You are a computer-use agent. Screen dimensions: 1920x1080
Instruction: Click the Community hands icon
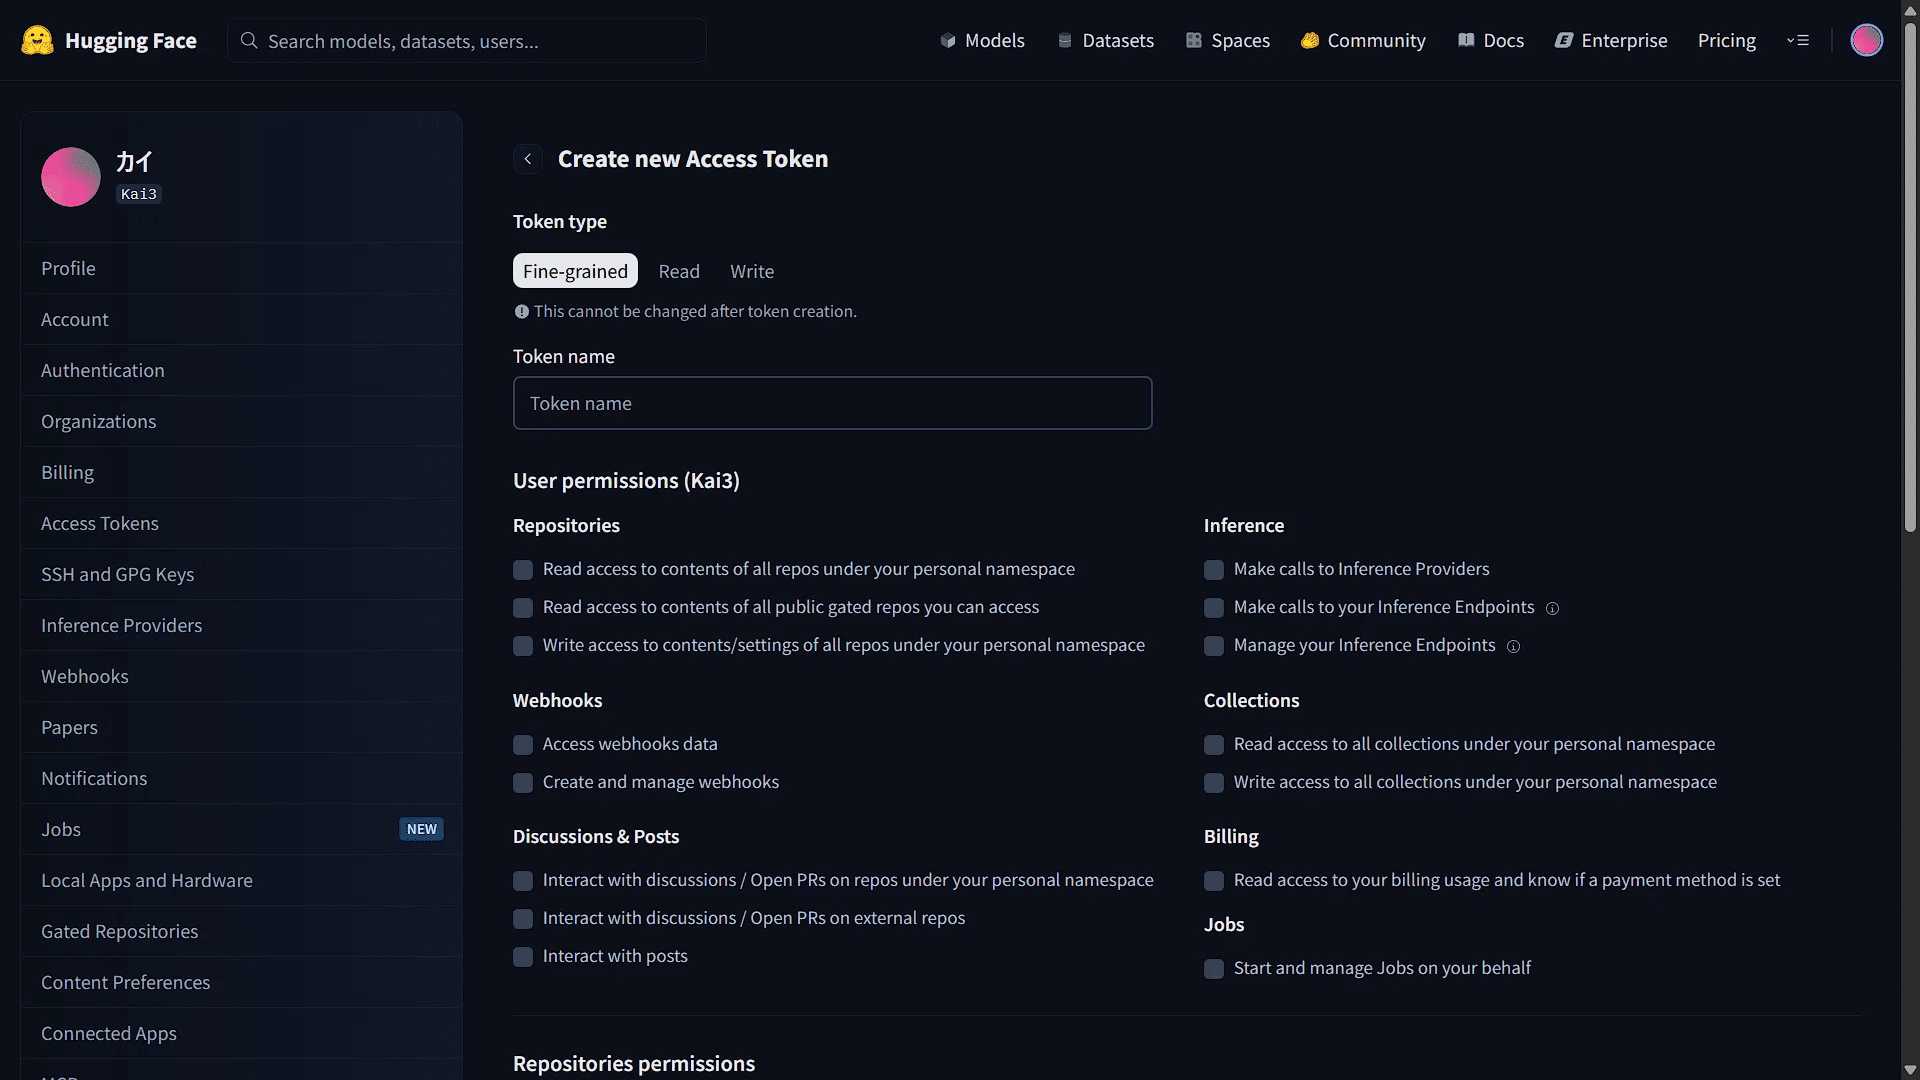(1310, 41)
